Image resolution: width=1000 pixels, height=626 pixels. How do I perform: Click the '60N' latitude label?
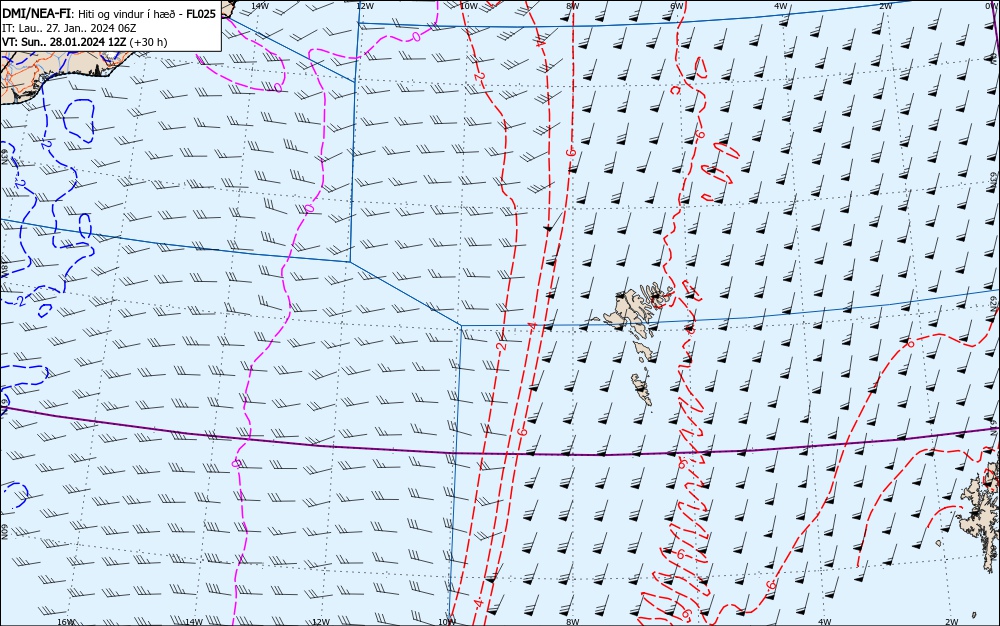pyautogui.click(x=4, y=532)
